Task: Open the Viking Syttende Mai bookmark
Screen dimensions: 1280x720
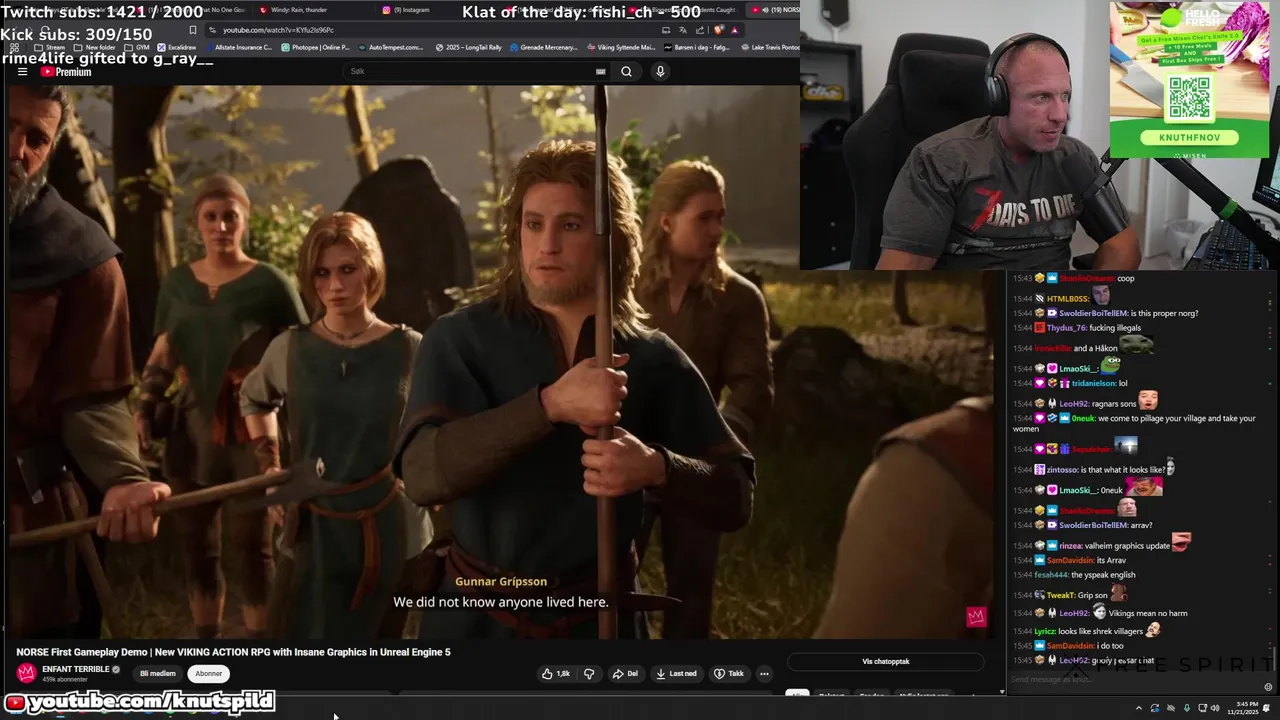Action: (620, 47)
